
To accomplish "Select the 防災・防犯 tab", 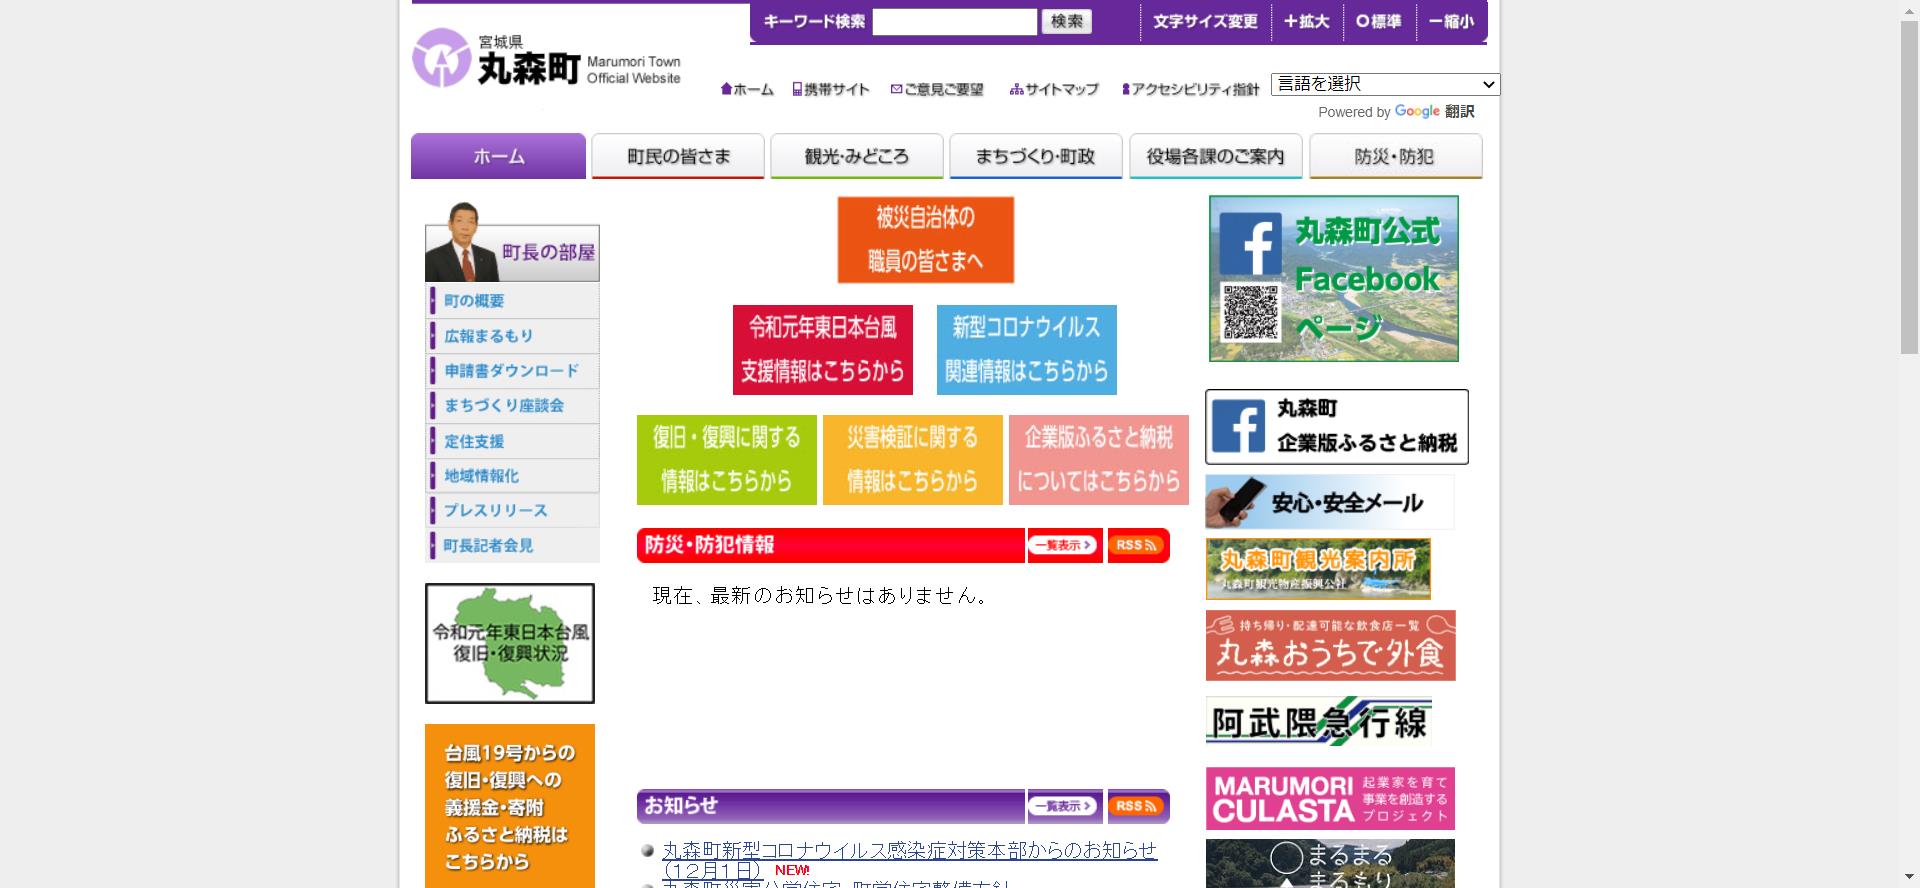I will [1395, 156].
